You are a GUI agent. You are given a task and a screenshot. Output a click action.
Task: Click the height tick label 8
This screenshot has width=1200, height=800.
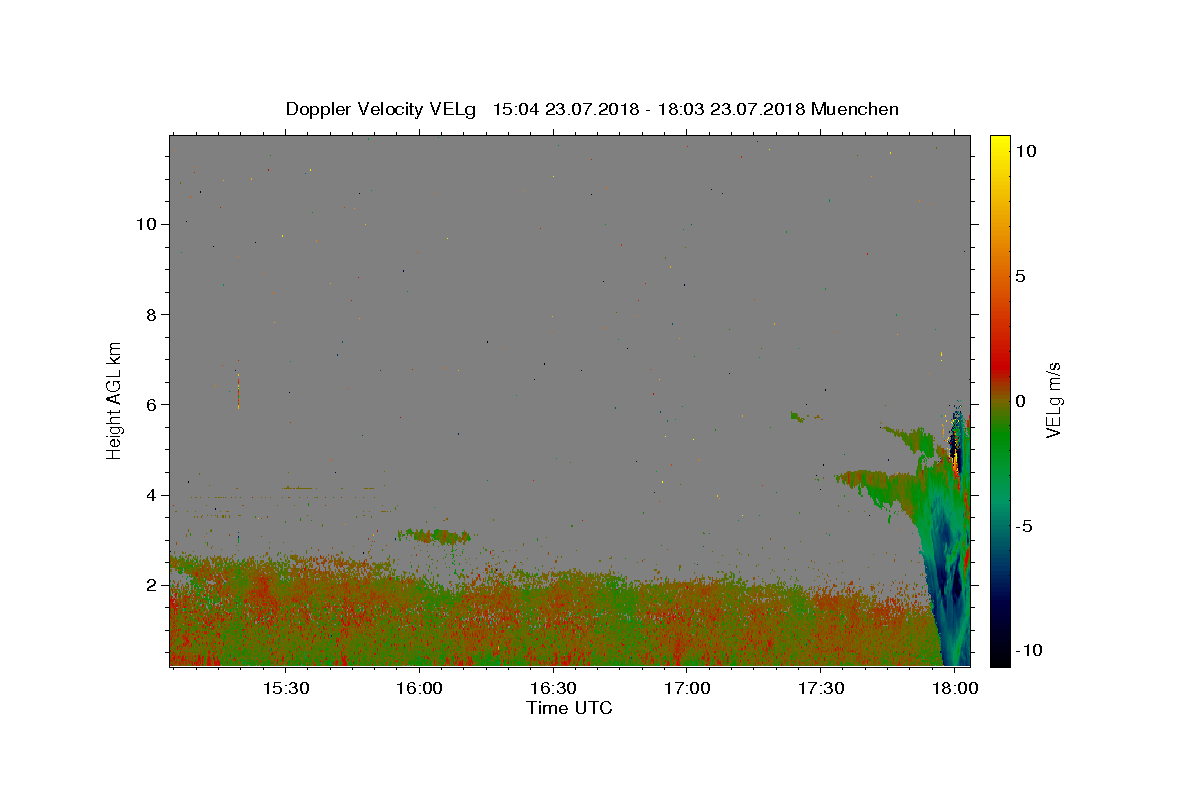[152, 314]
